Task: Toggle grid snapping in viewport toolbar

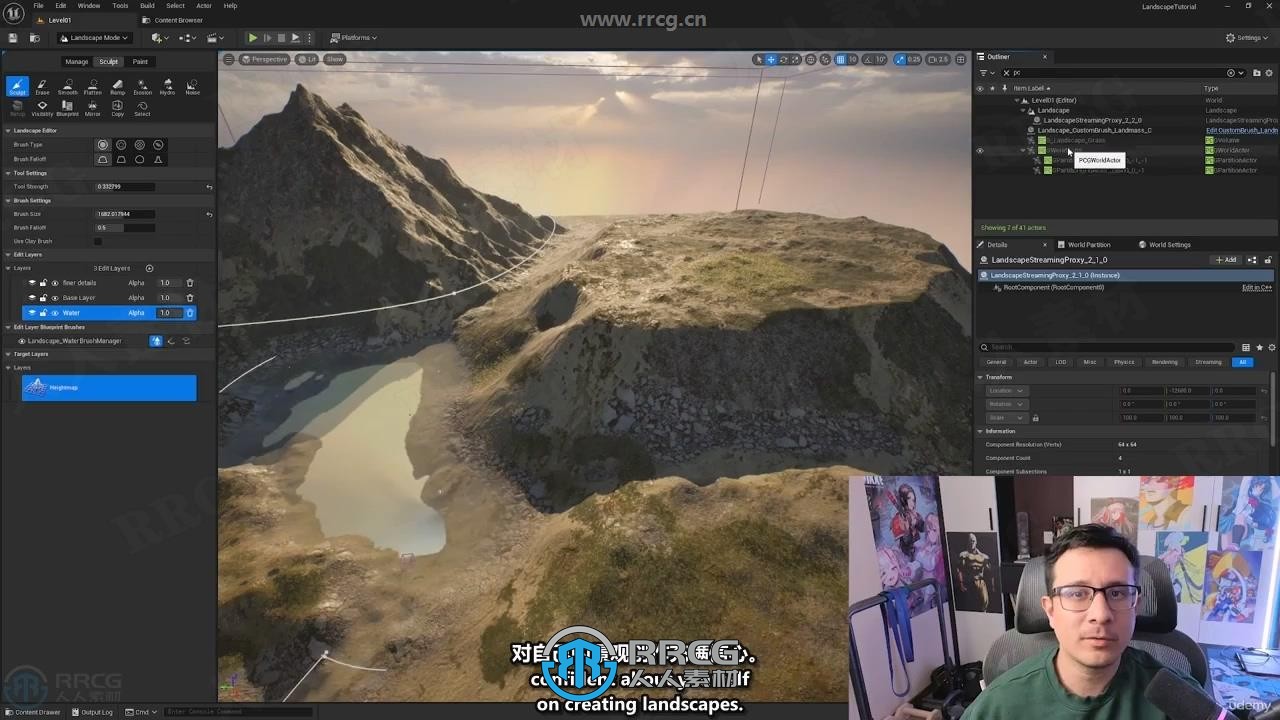Action: click(840, 59)
